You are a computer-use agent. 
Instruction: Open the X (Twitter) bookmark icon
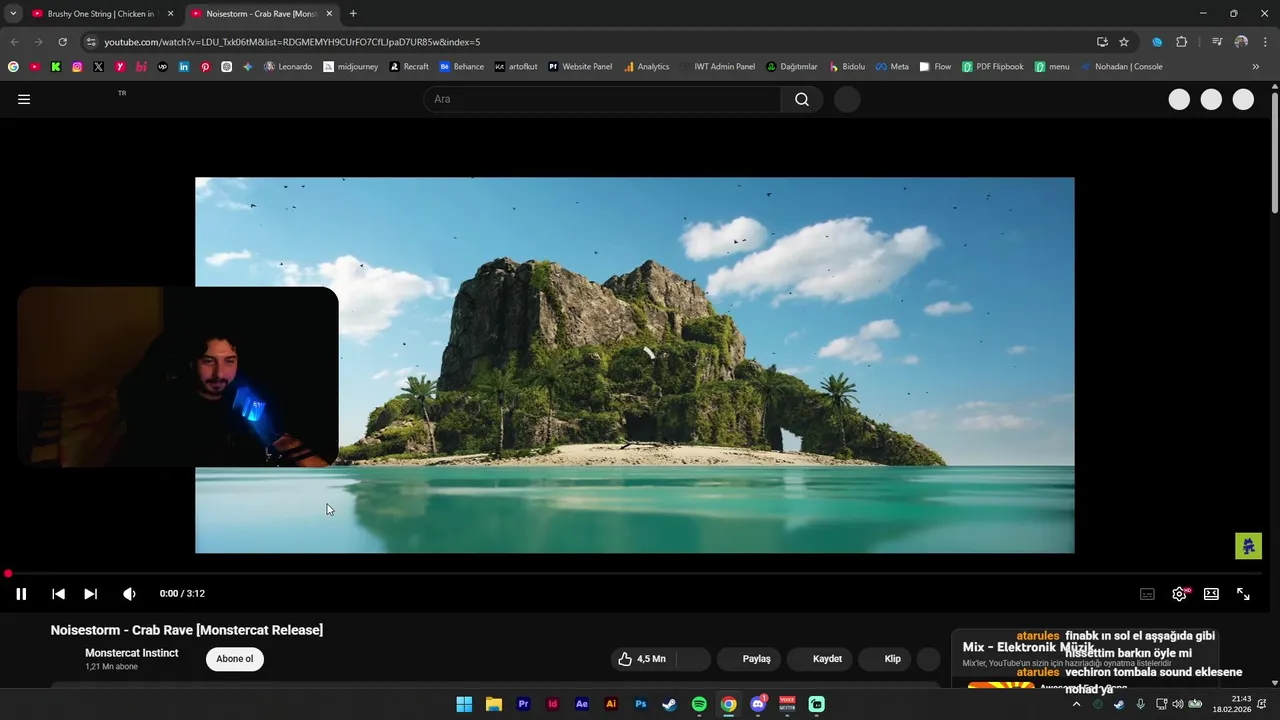pyautogui.click(x=98, y=67)
